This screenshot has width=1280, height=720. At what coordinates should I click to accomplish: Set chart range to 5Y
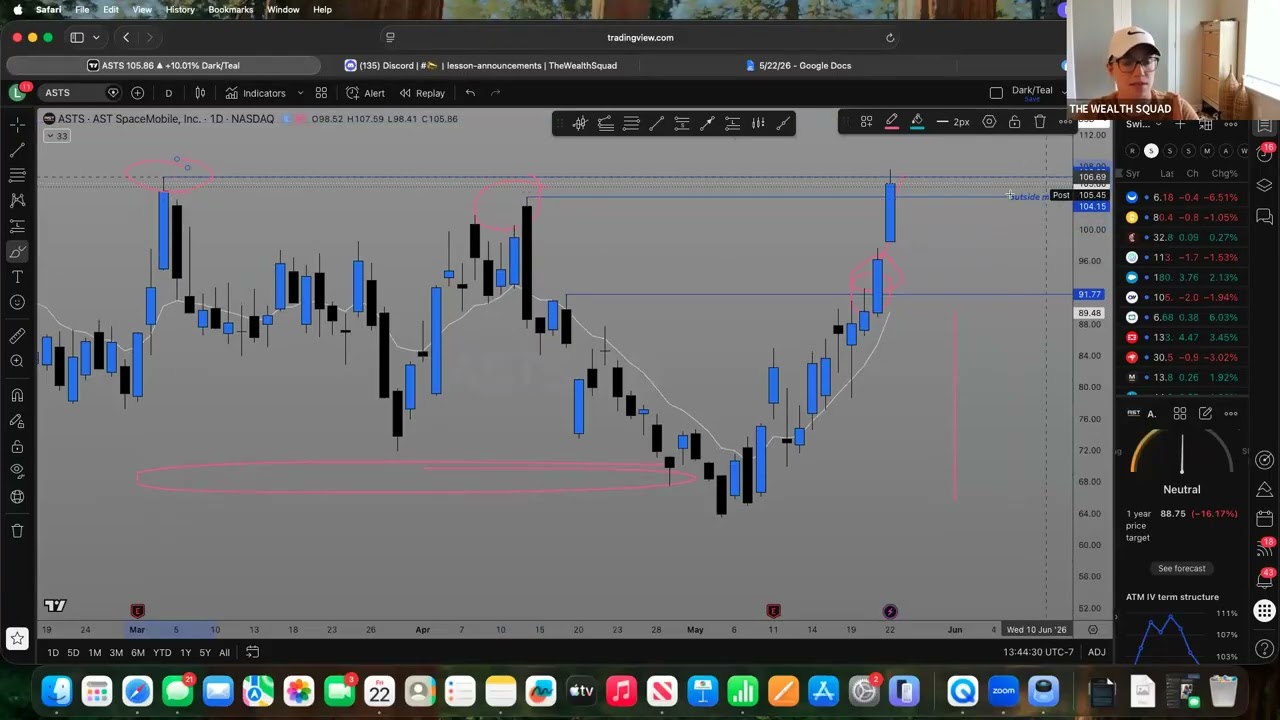(204, 653)
